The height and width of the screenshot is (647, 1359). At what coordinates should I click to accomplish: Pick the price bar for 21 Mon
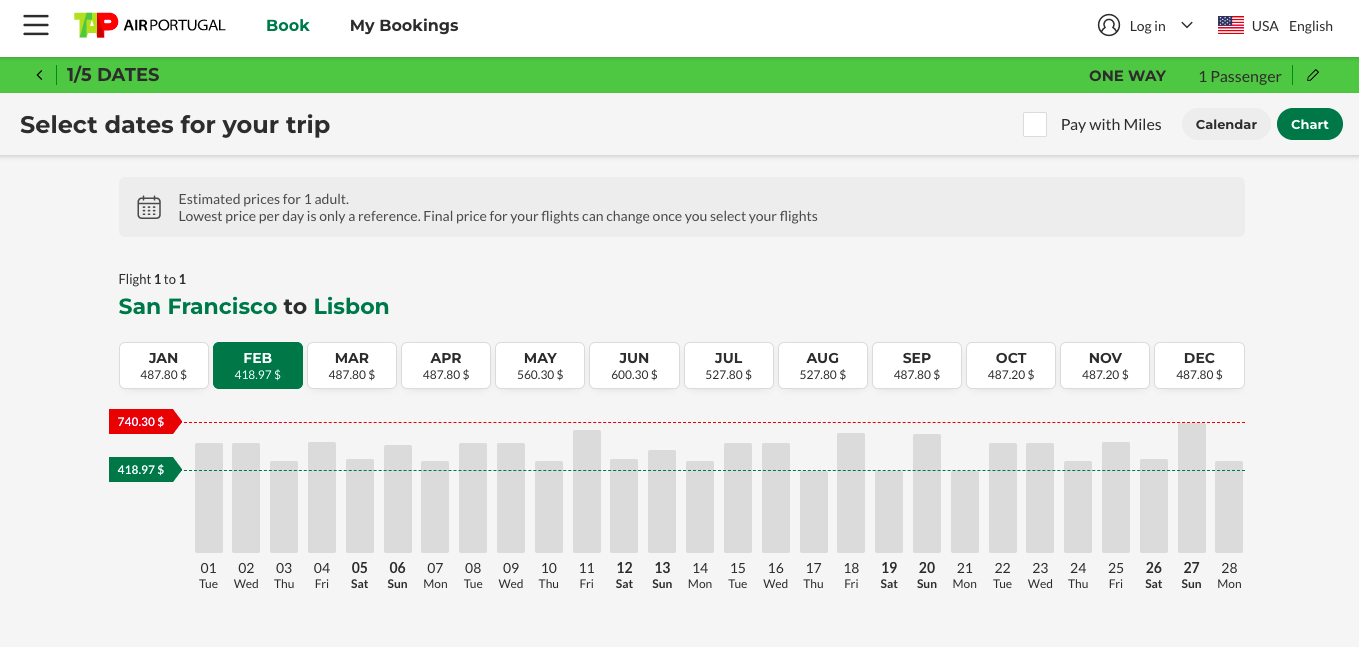tap(965, 512)
